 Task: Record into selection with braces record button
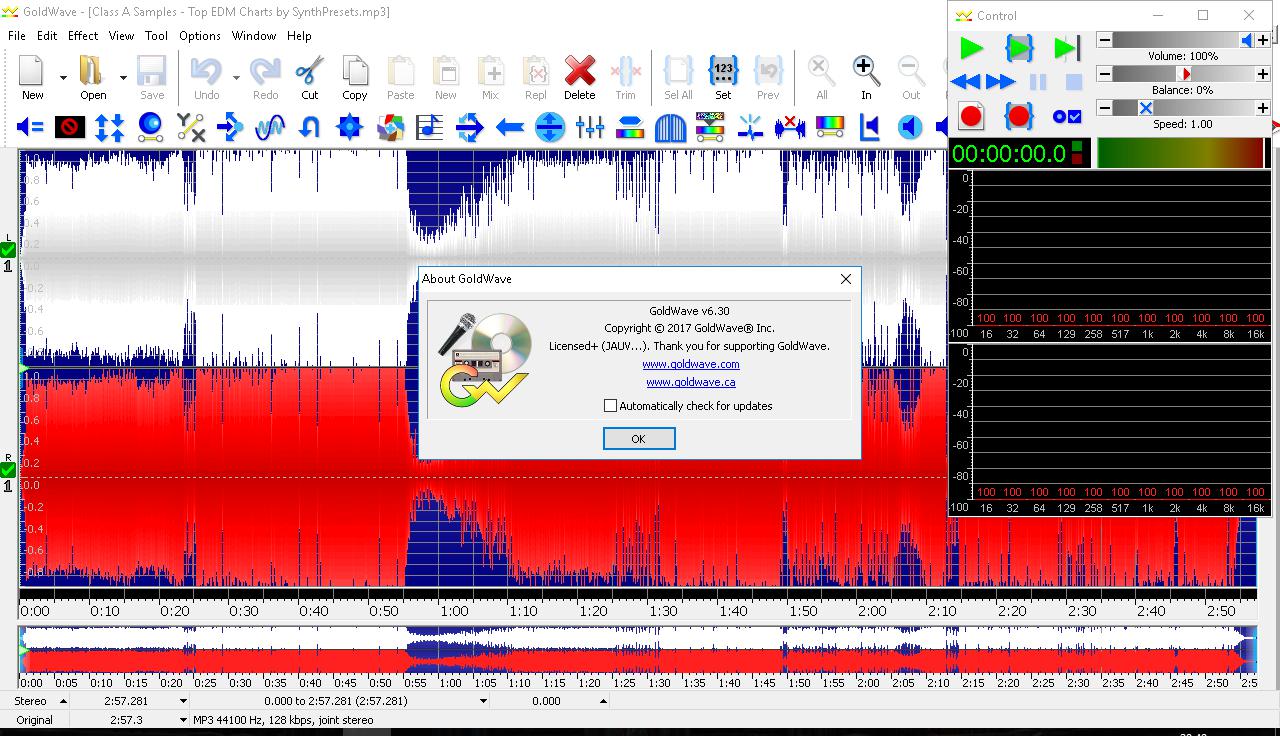[x=1019, y=116]
